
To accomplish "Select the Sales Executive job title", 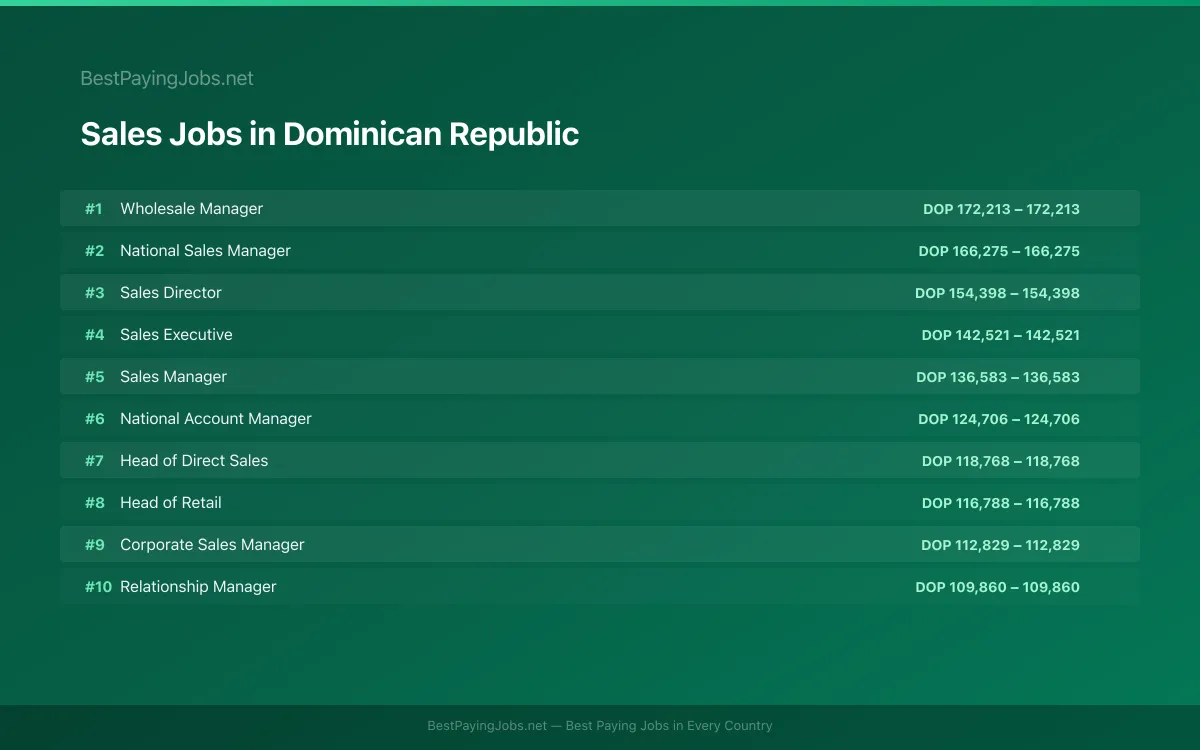I will click(176, 334).
